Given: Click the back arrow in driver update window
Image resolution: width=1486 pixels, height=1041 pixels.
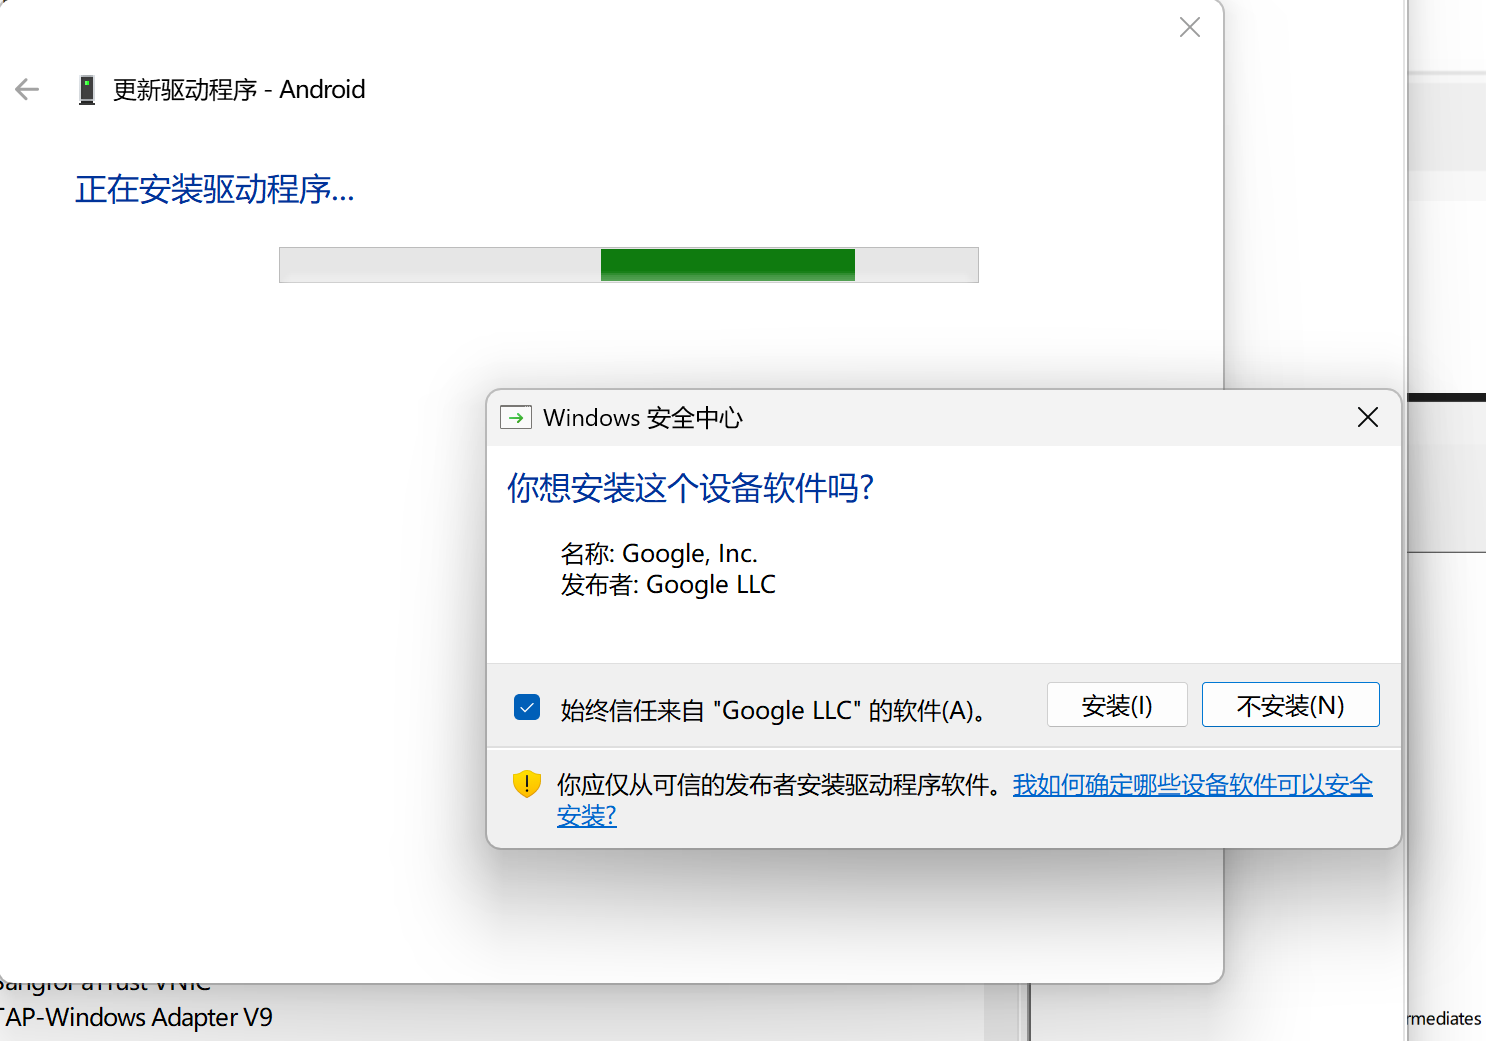Looking at the screenshot, I should 27,90.
